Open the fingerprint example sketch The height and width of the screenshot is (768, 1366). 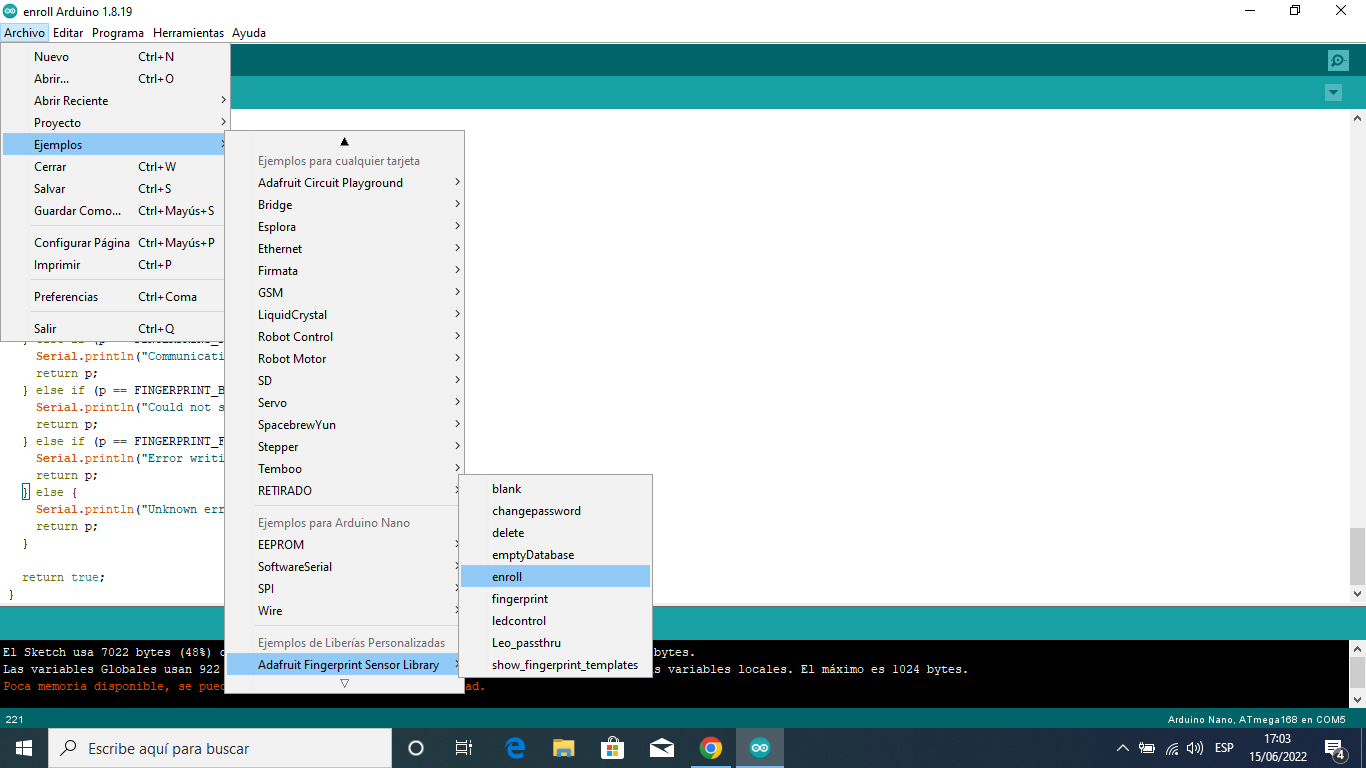point(556,599)
